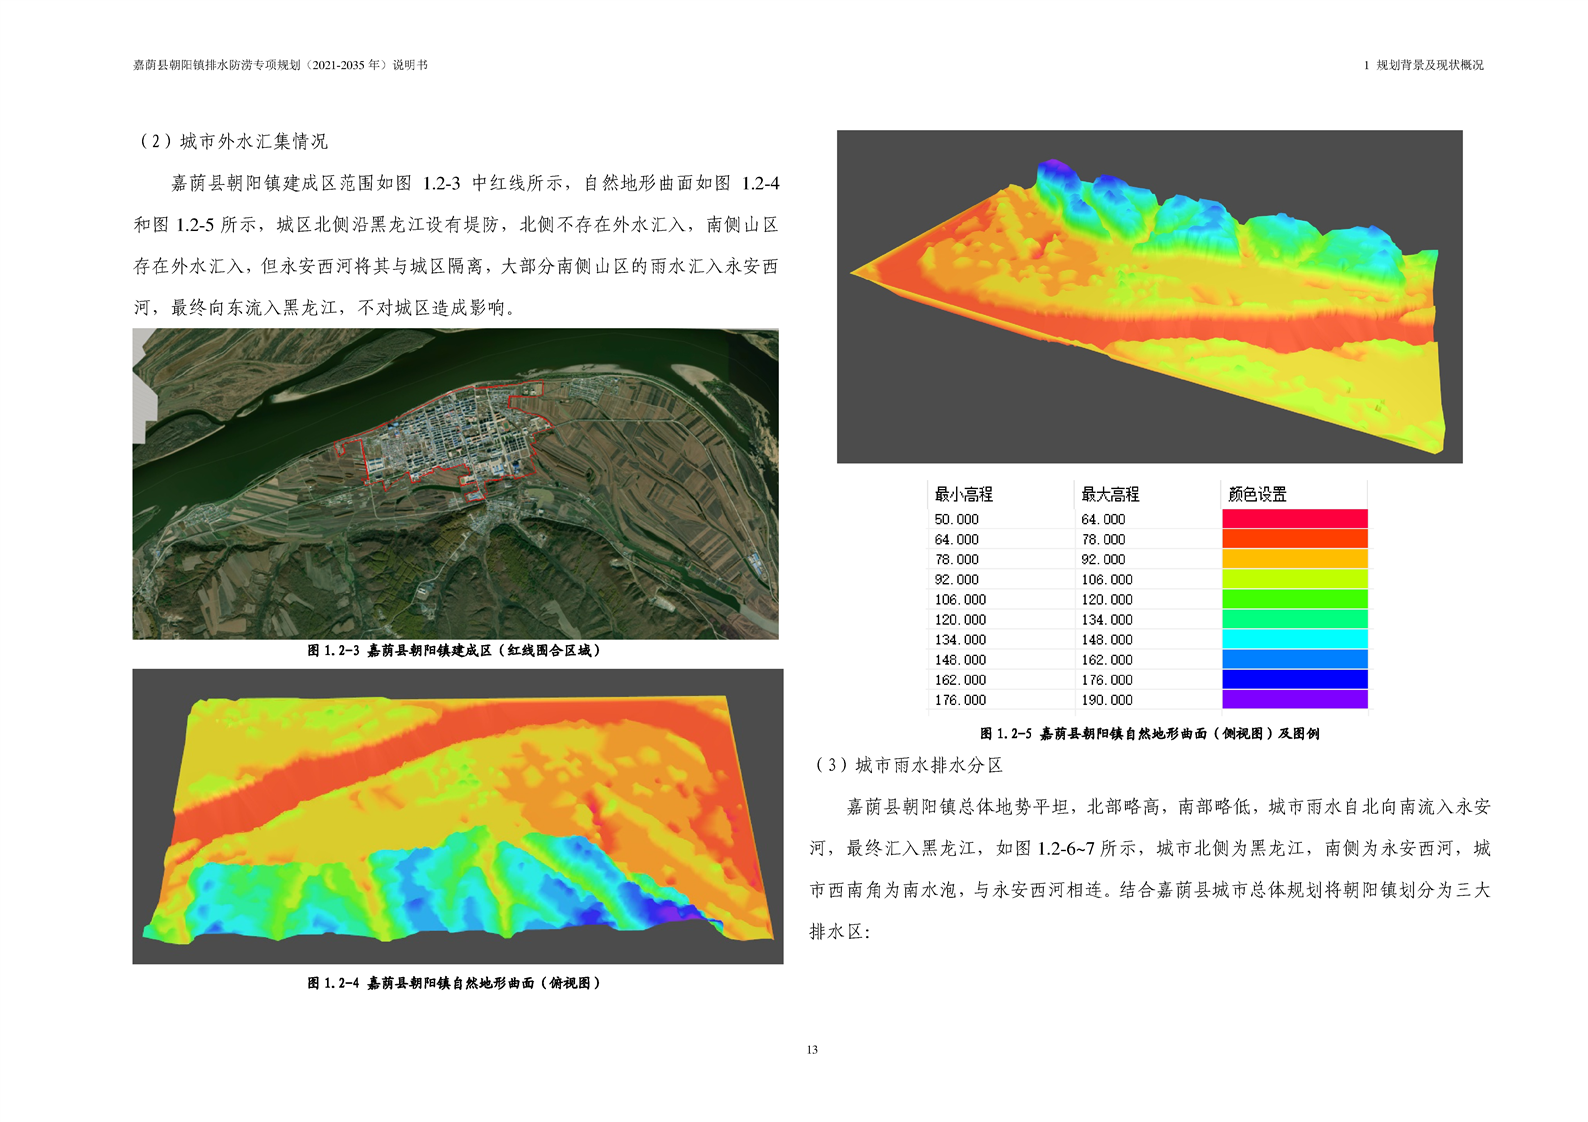This screenshot has width=1588, height=1122.
Task: Click heading （2）城市外水汇集情况
Action: (x=231, y=141)
